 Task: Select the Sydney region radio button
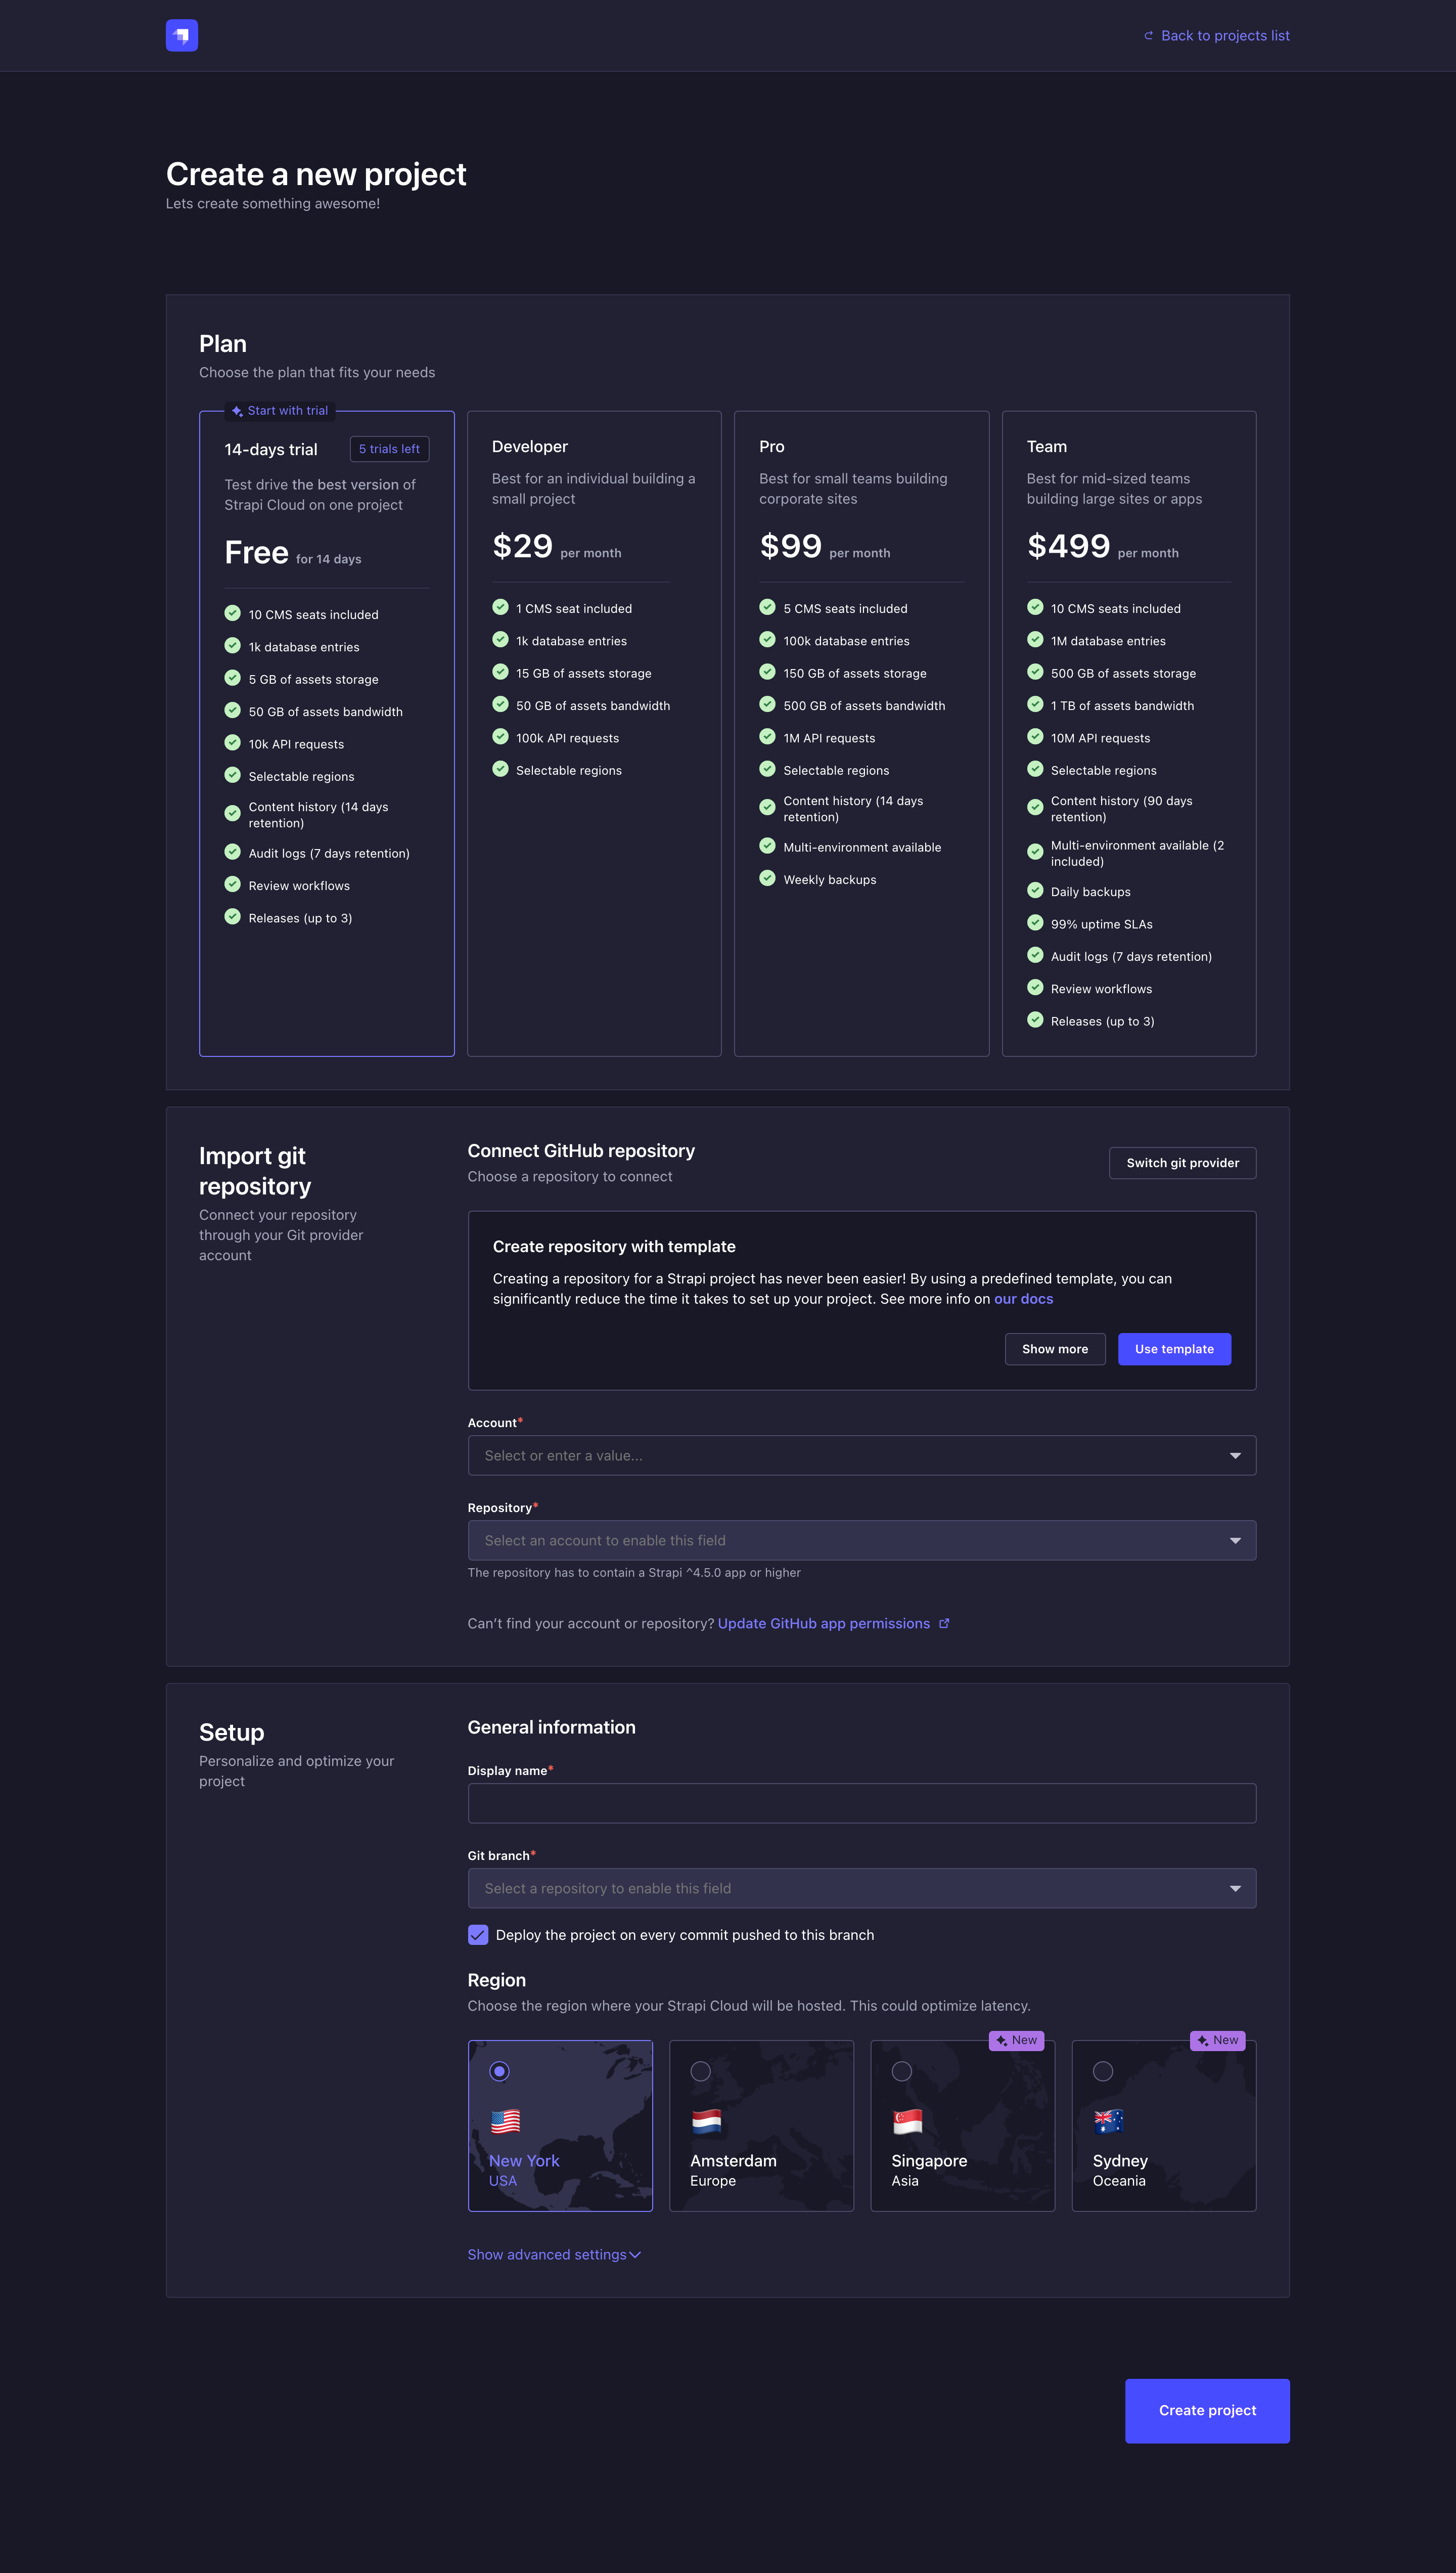[1103, 2071]
